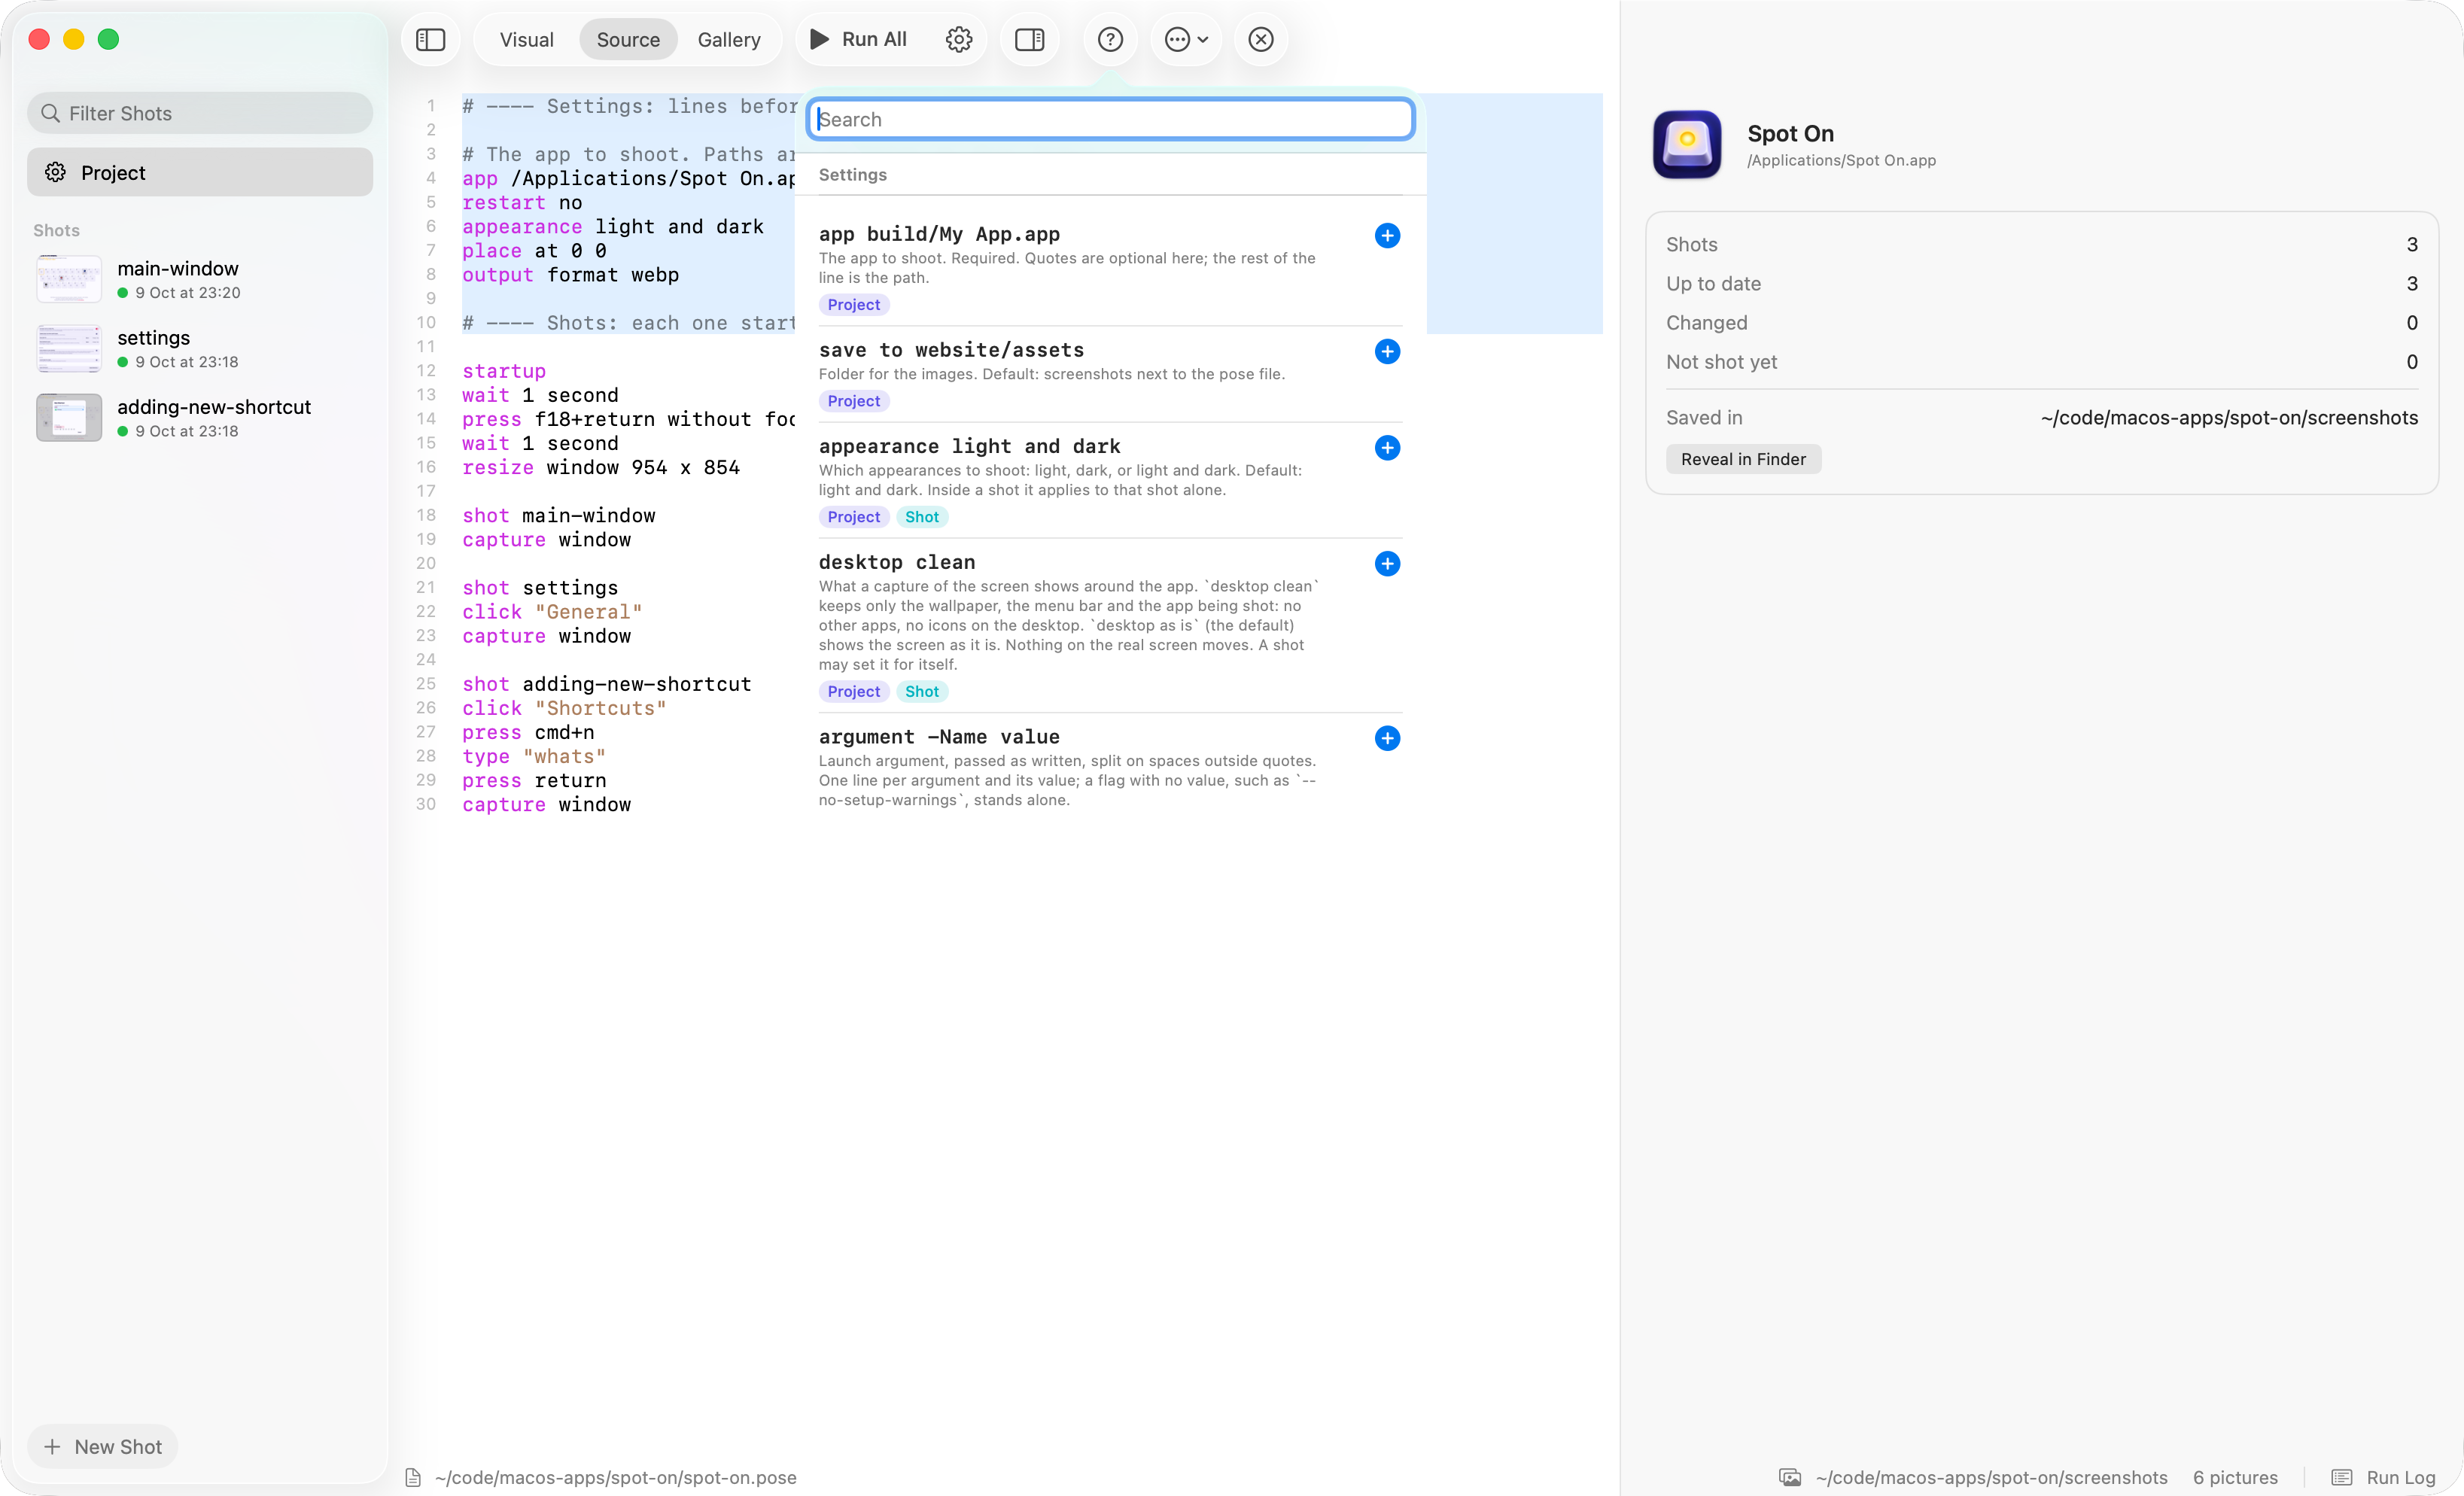
Task: Click the Project gear icon in sidebar
Action: pos(55,172)
